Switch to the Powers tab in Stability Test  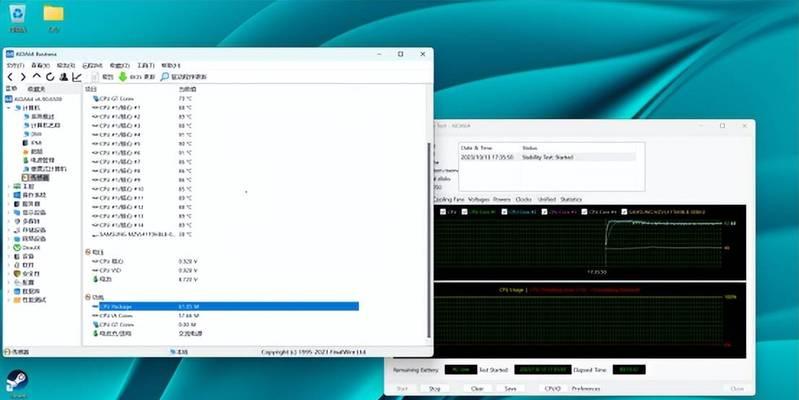502,199
